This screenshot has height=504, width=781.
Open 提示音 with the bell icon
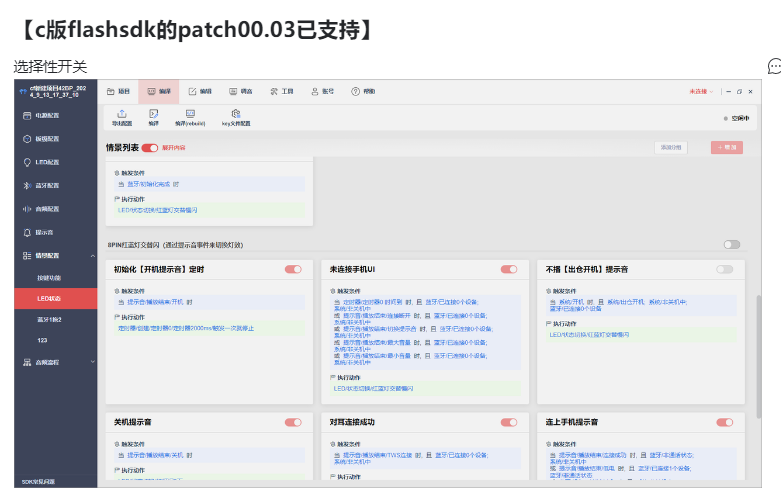click(x=27, y=233)
